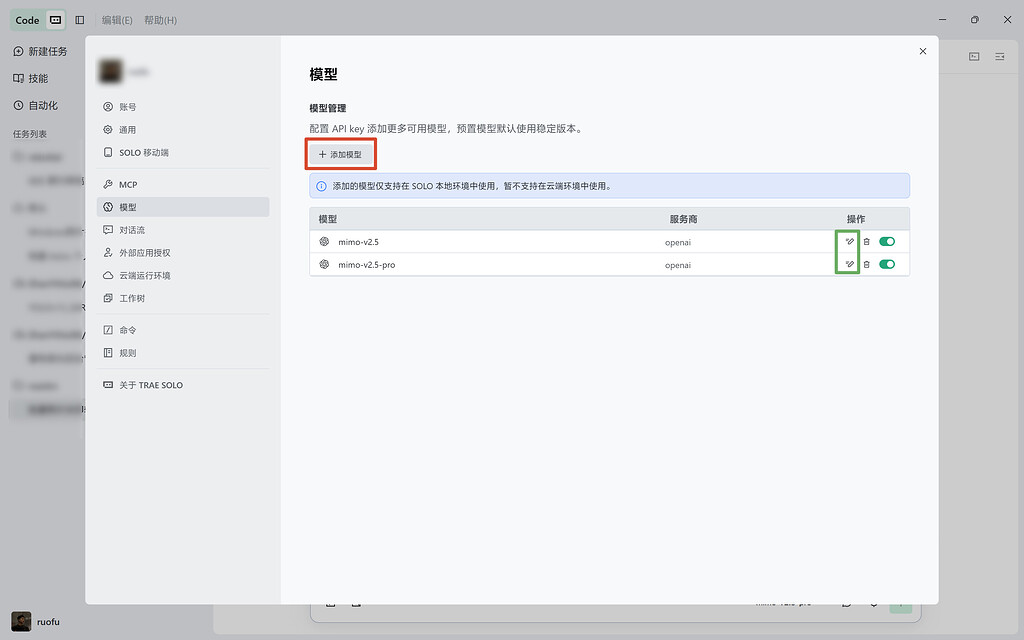
Task: Edit the mimo-v2.5-pro model entry
Action: point(850,264)
